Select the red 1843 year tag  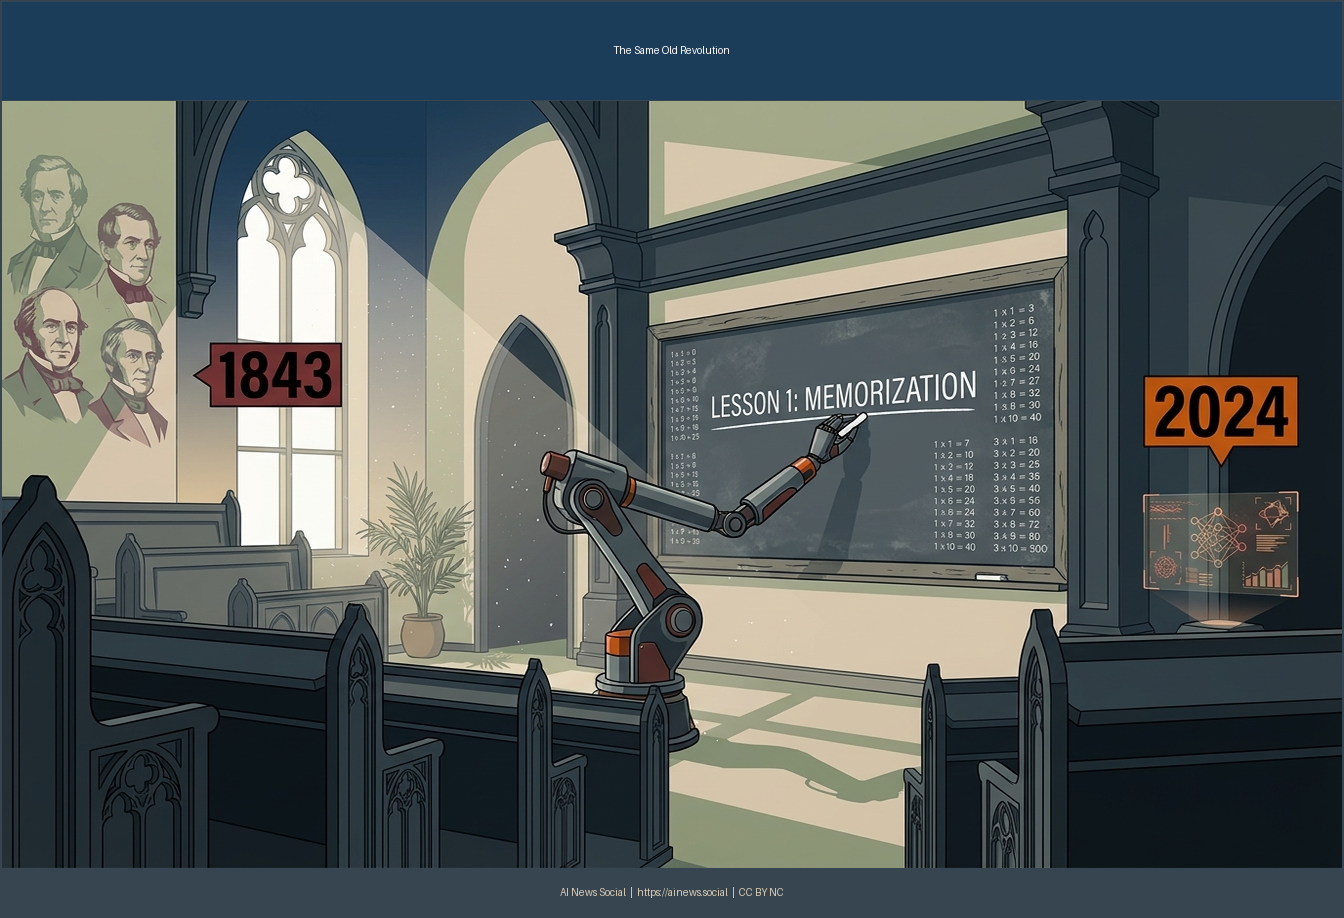(274, 375)
